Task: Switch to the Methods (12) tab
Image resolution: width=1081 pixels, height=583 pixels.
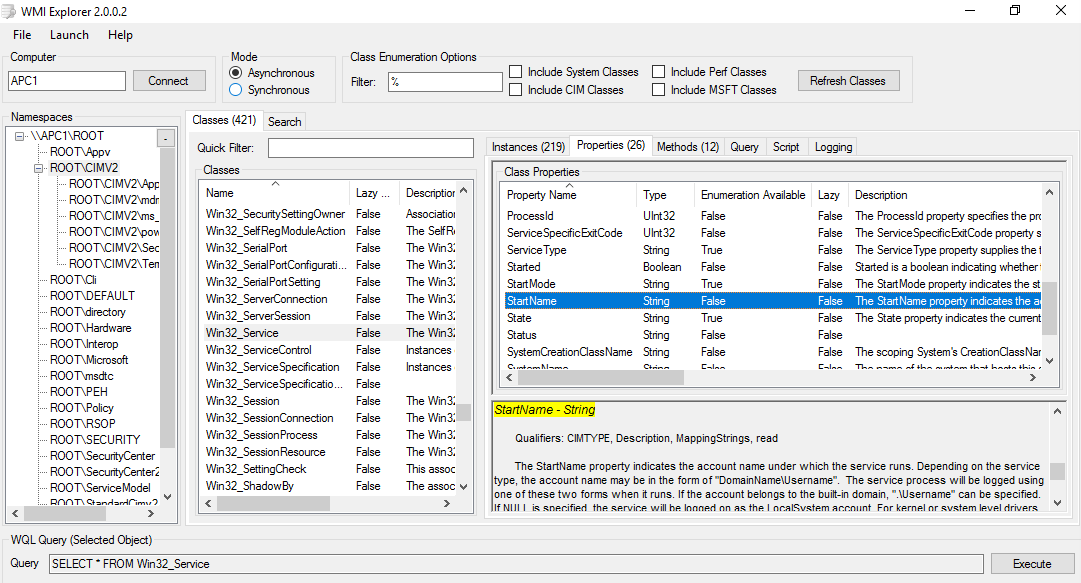Action: 687,147
